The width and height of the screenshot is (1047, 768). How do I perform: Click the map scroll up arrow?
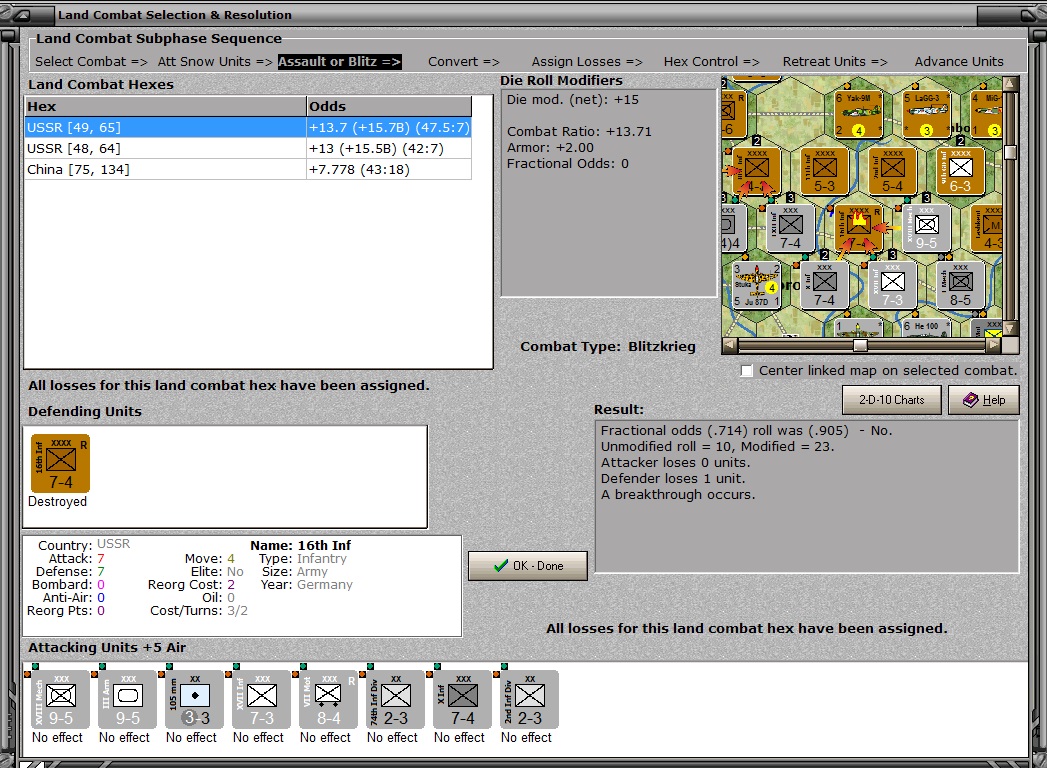[x=1010, y=83]
